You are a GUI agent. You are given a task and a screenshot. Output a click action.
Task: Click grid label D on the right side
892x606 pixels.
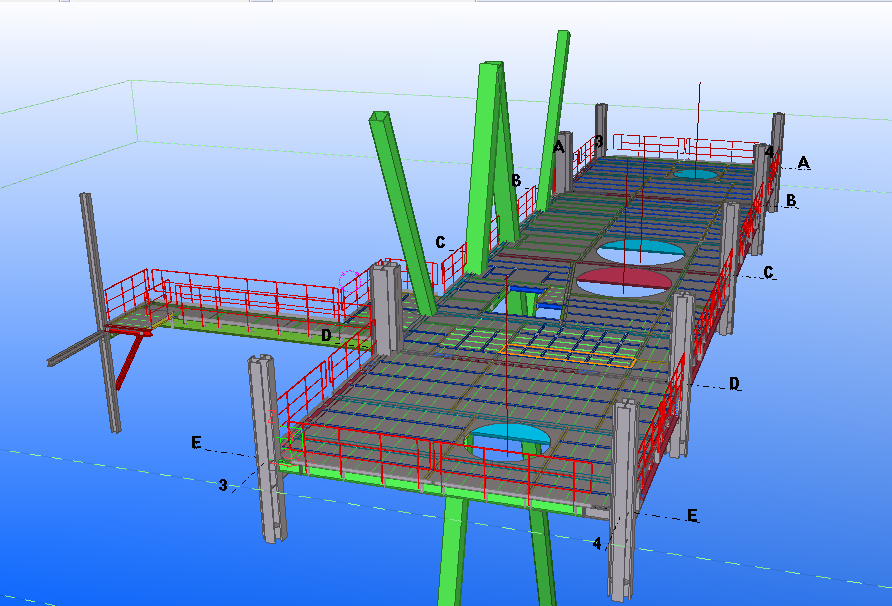coord(734,384)
